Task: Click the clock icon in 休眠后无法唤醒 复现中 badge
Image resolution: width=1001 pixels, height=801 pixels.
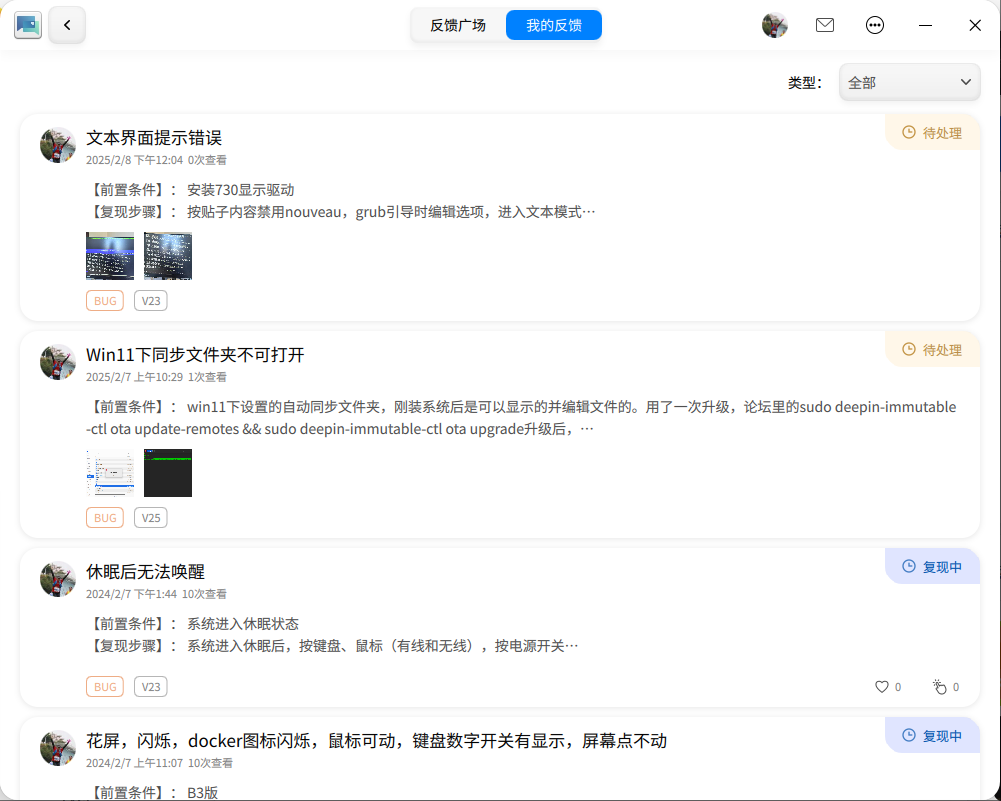Action: tap(908, 566)
